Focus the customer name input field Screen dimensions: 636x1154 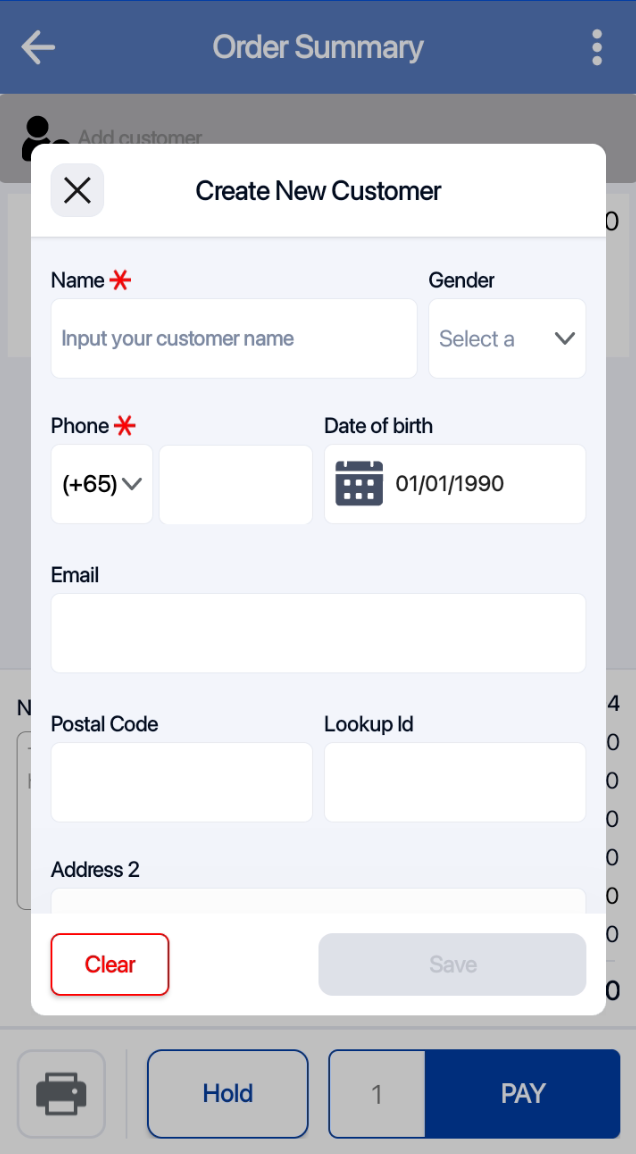(234, 339)
